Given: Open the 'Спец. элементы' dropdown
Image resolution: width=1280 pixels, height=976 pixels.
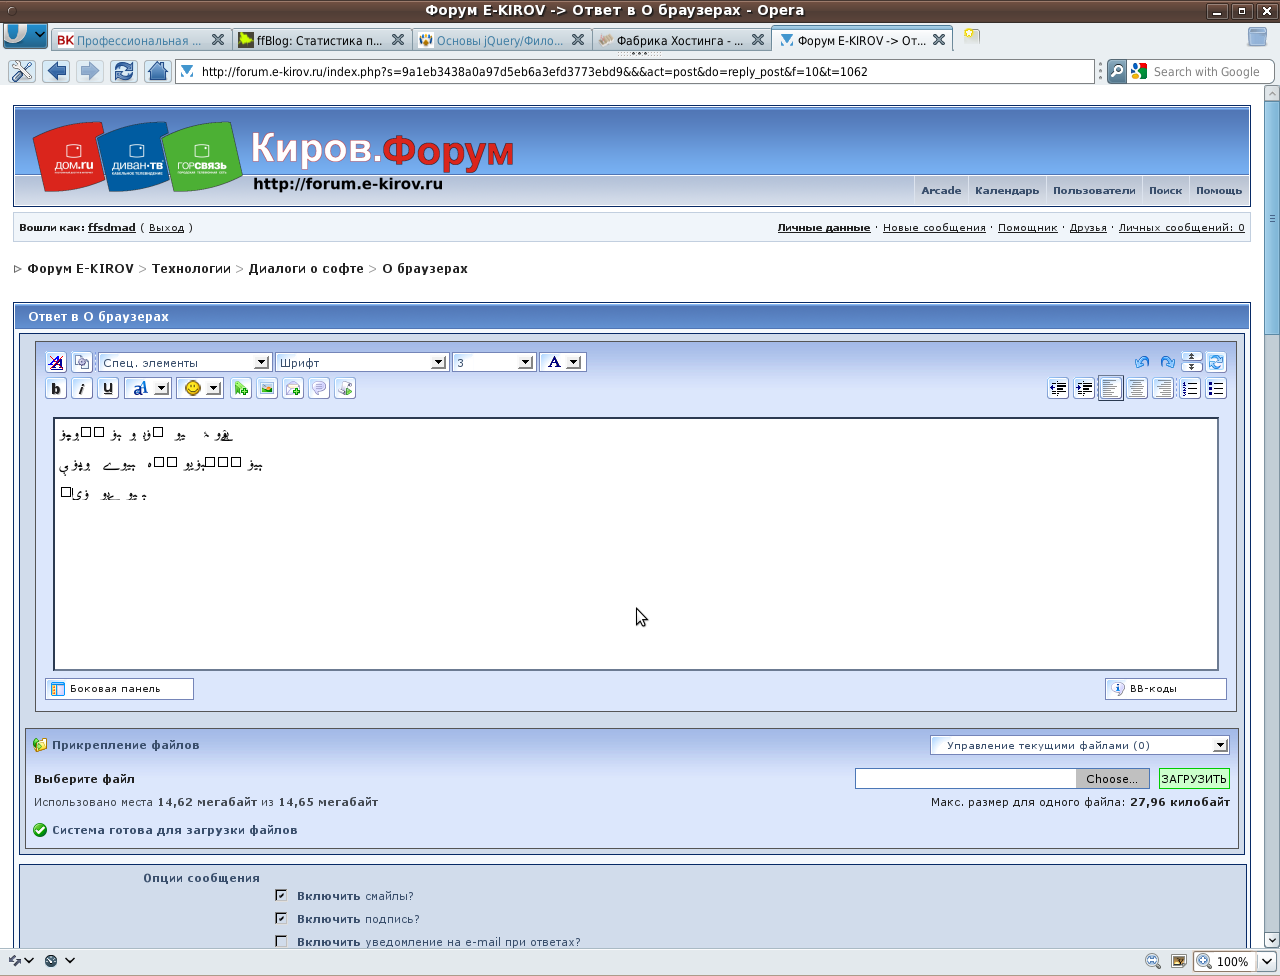Looking at the screenshot, I should coord(185,362).
